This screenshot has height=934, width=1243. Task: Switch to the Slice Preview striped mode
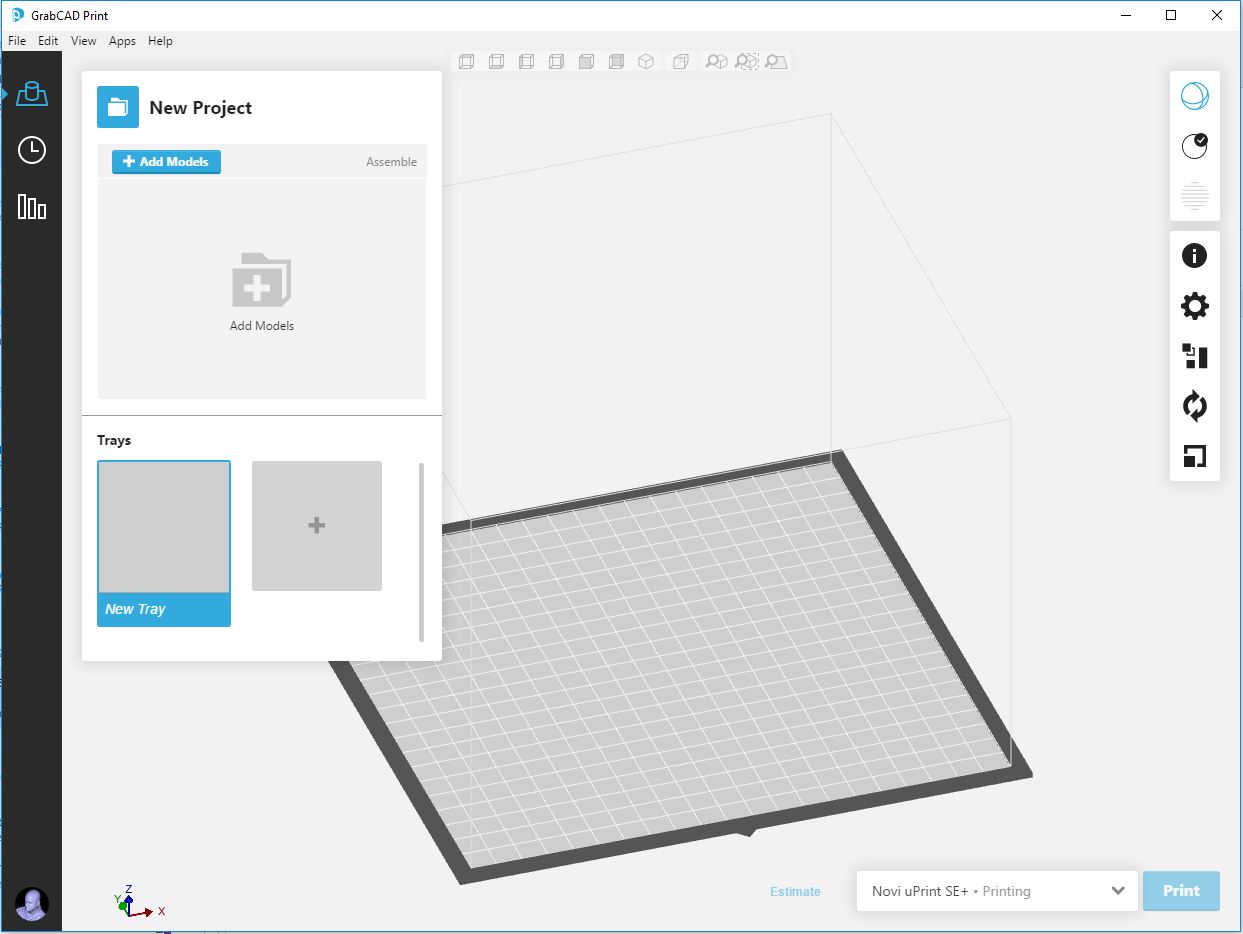click(1195, 196)
